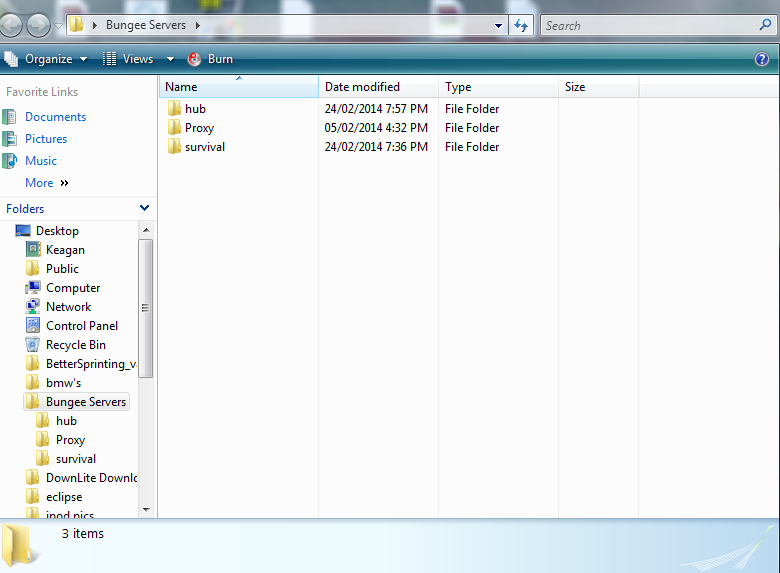Image resolution: width=780 pixels, height=573 pixels.
Task: Click the folder tree scrollbar thumb
Action: pyautogui.click(x=146, y=308)
